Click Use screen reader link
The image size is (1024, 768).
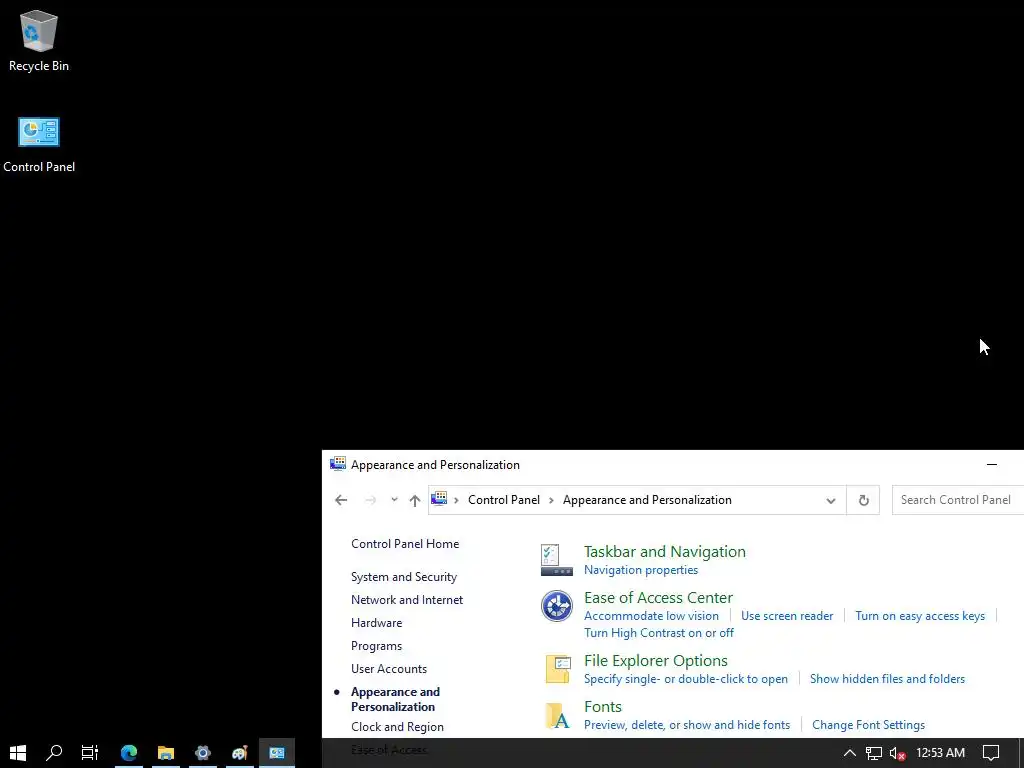tap(787, 616)
